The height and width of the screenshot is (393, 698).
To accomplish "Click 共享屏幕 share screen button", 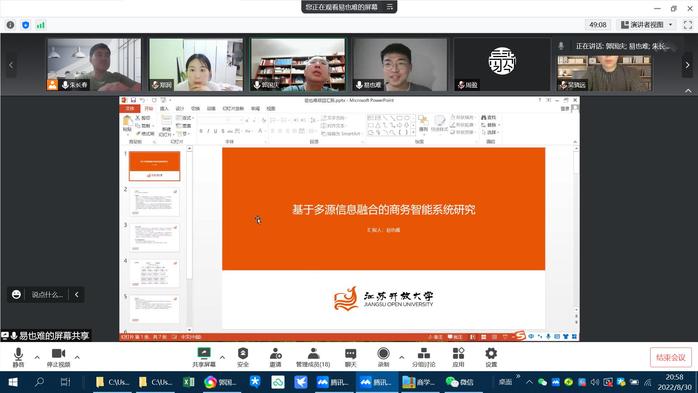I will click(204, 357).
